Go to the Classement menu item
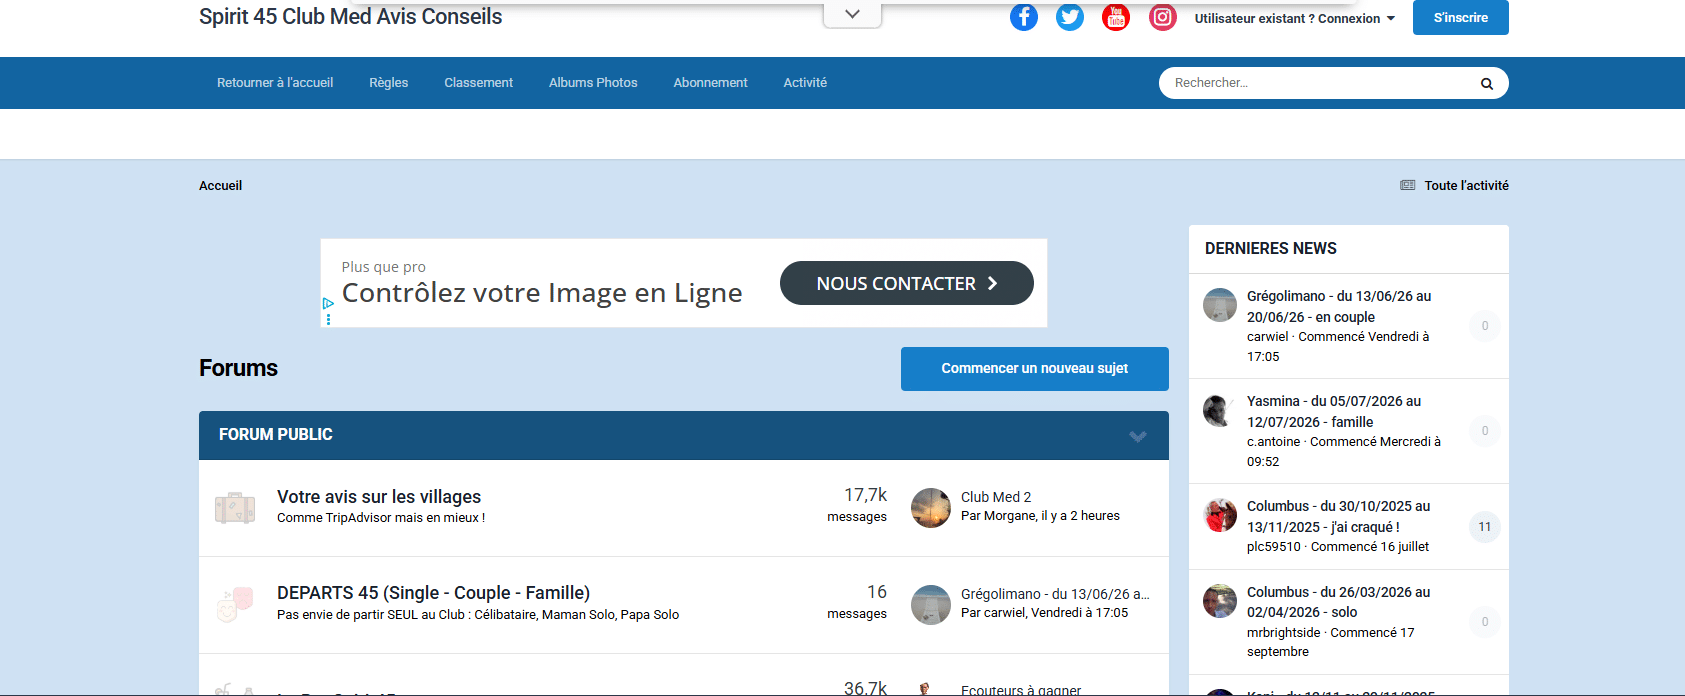This screenshot has width=1685, height=696. 478,83
